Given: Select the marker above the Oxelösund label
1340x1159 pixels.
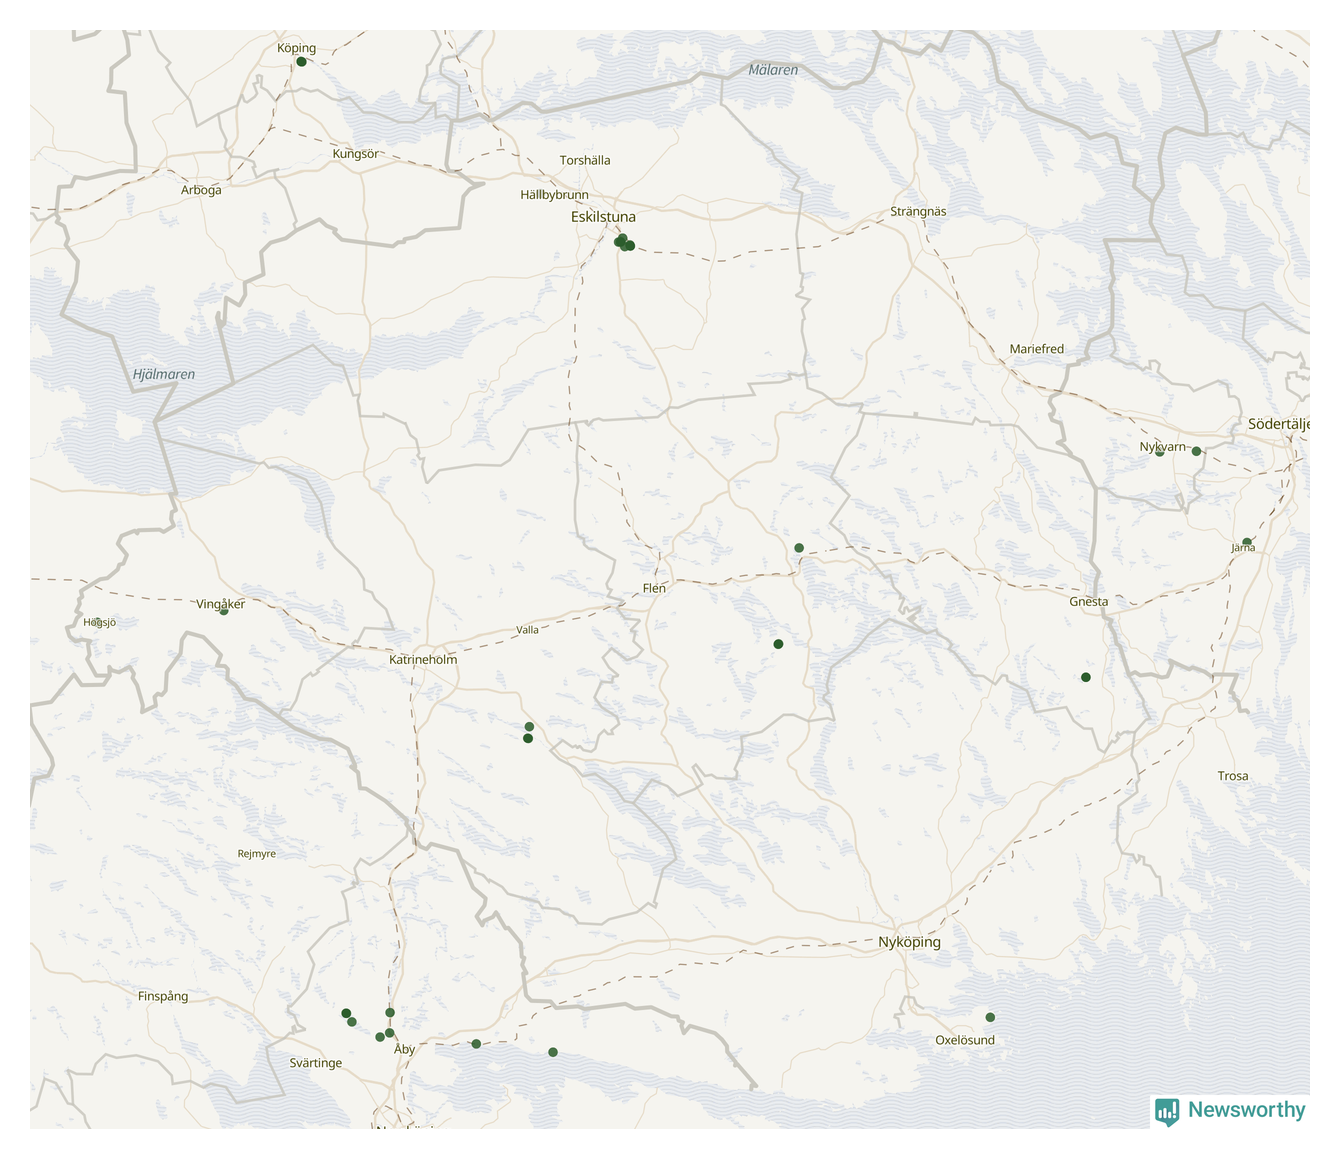Looking at the screenshot, I should coord(990,1017).
